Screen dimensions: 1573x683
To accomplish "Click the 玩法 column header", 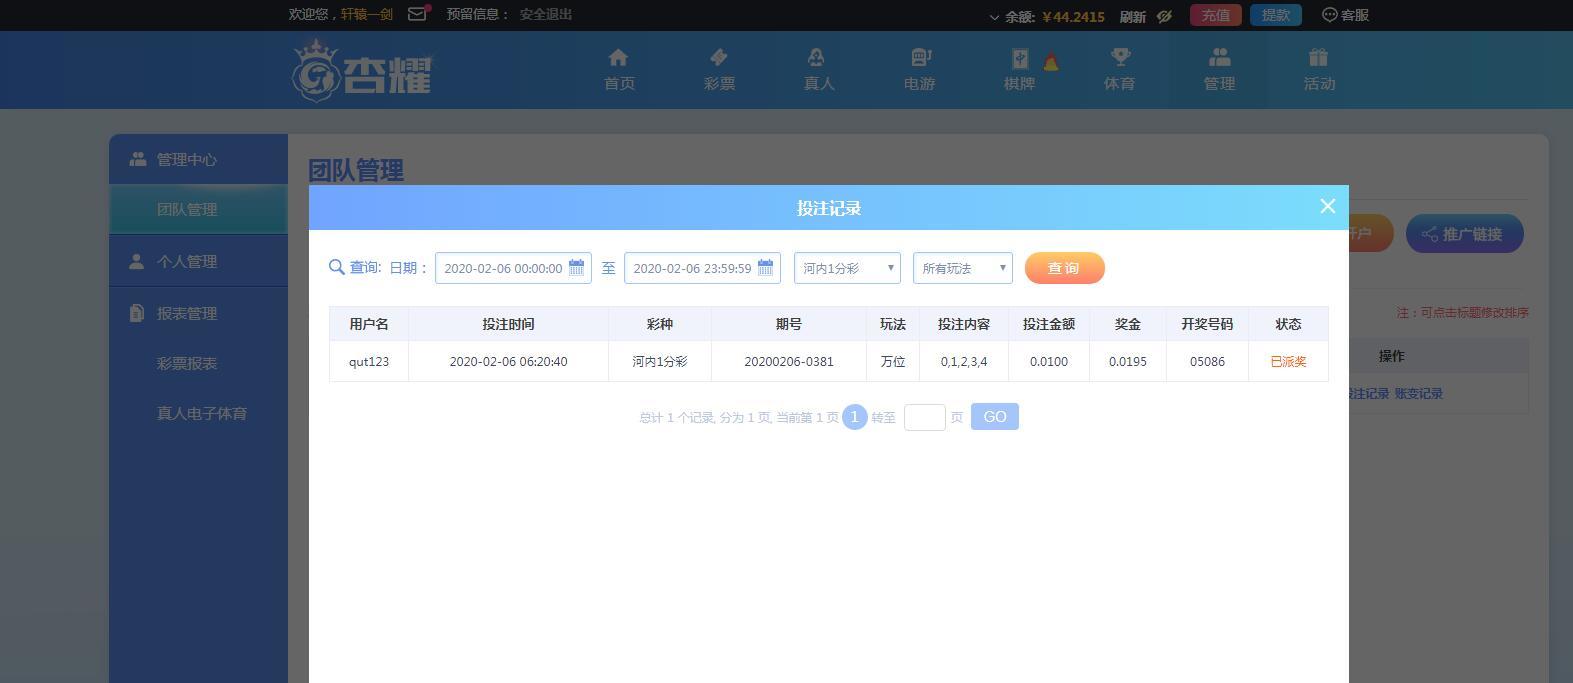I will (x=893, y=324).
